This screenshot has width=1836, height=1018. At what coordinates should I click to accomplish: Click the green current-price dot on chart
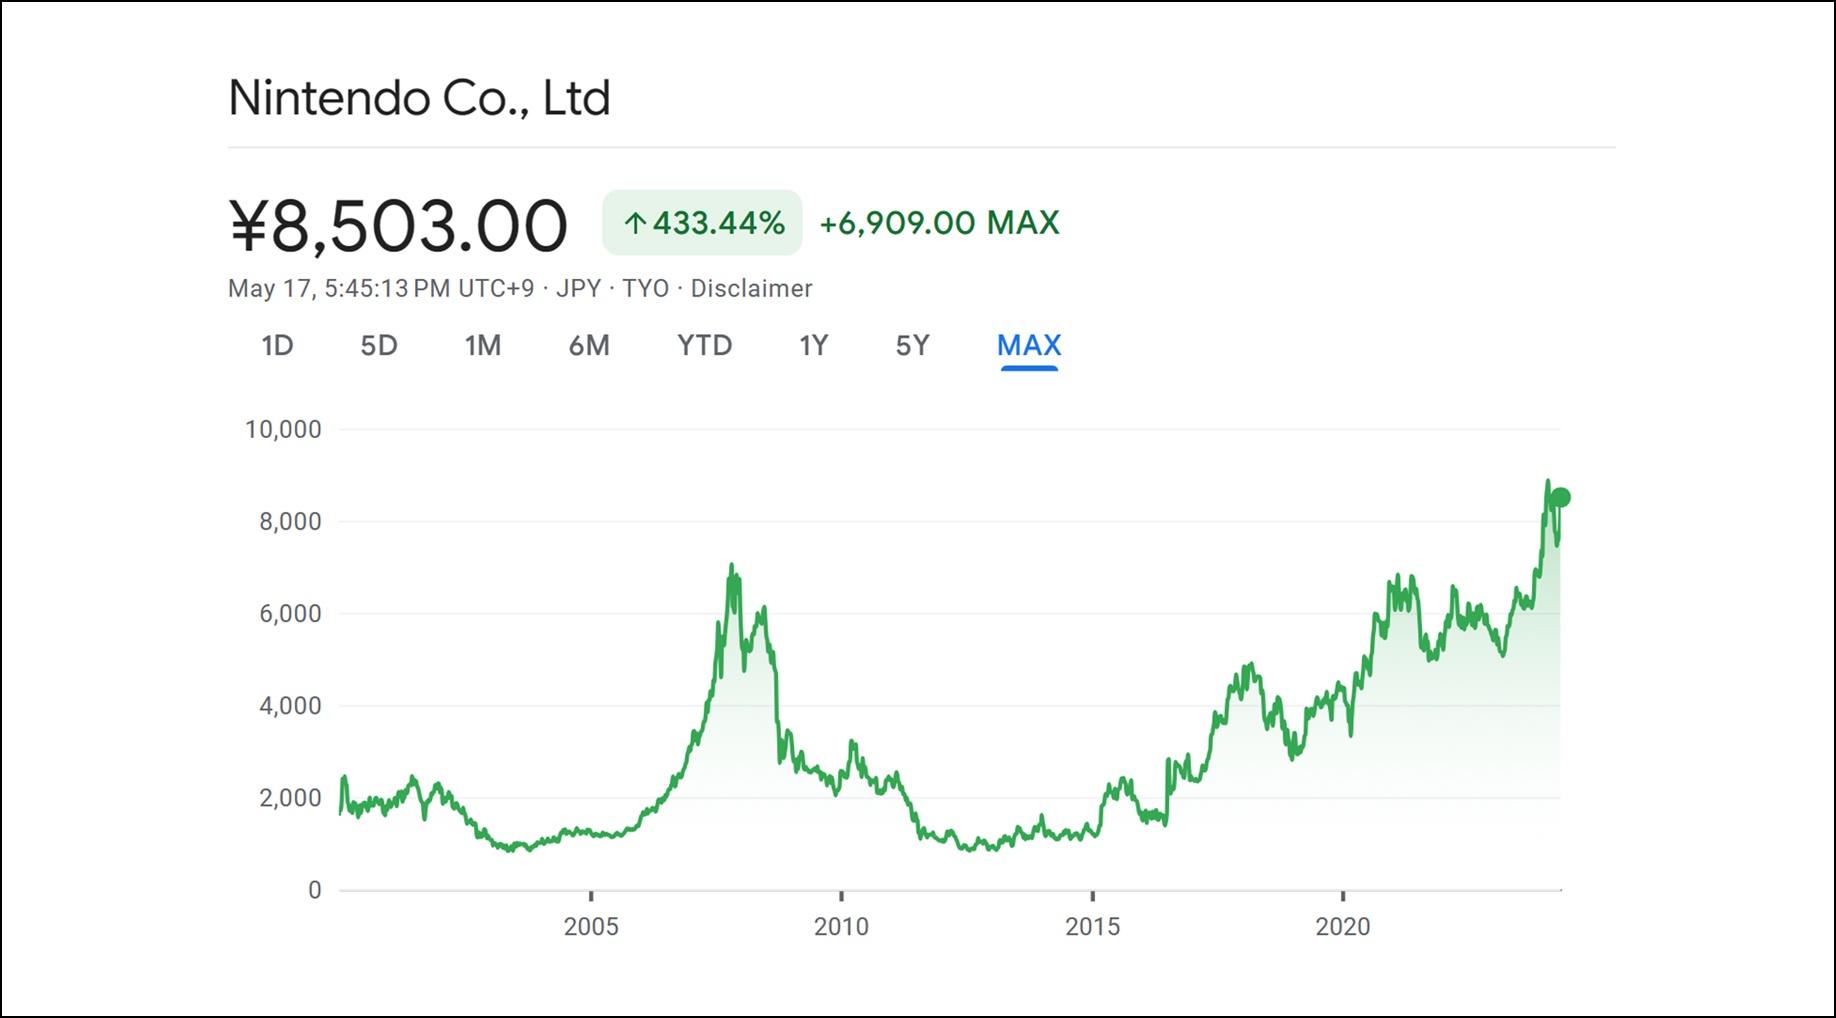pos(1560,498)
